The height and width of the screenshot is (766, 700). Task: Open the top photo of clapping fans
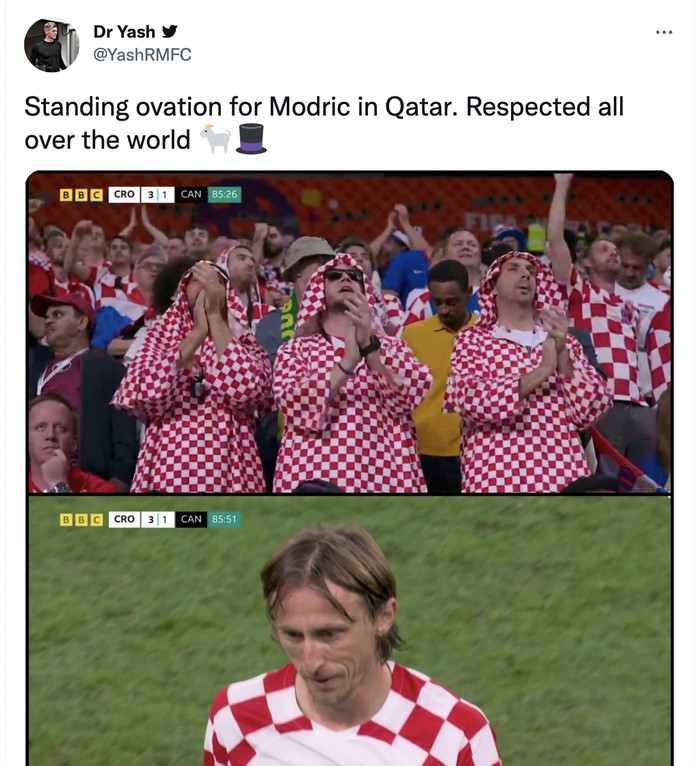349,340
